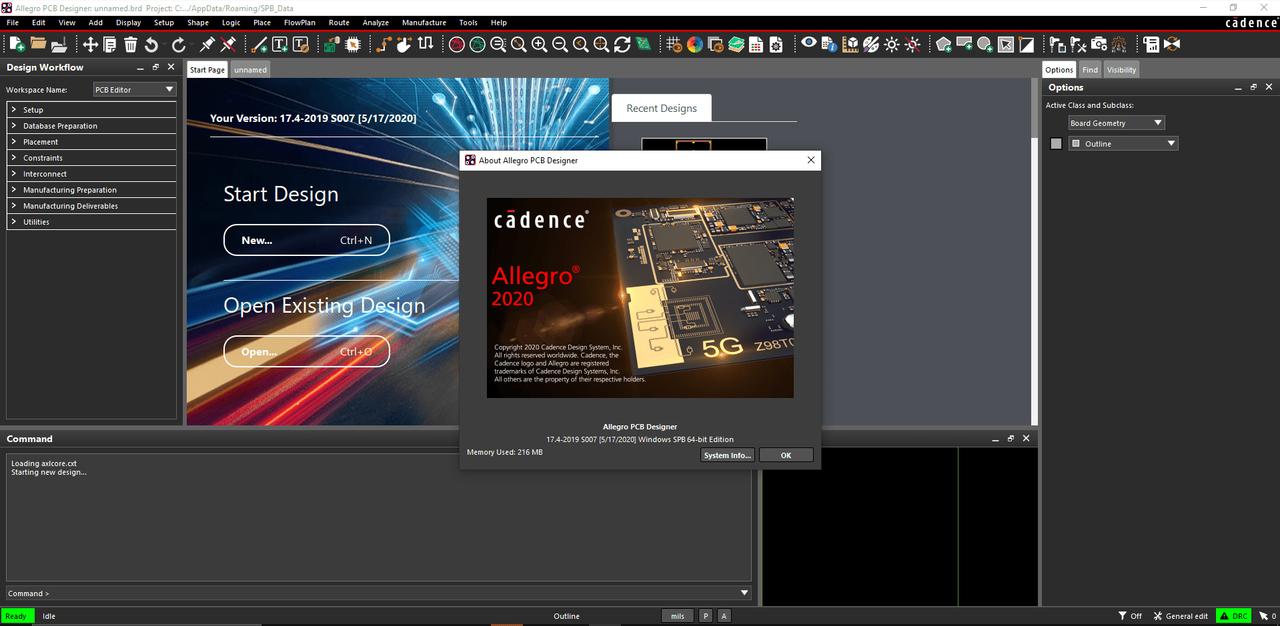
Task: Click the Redo arrow icon
Action: click(x=179, y=44)
